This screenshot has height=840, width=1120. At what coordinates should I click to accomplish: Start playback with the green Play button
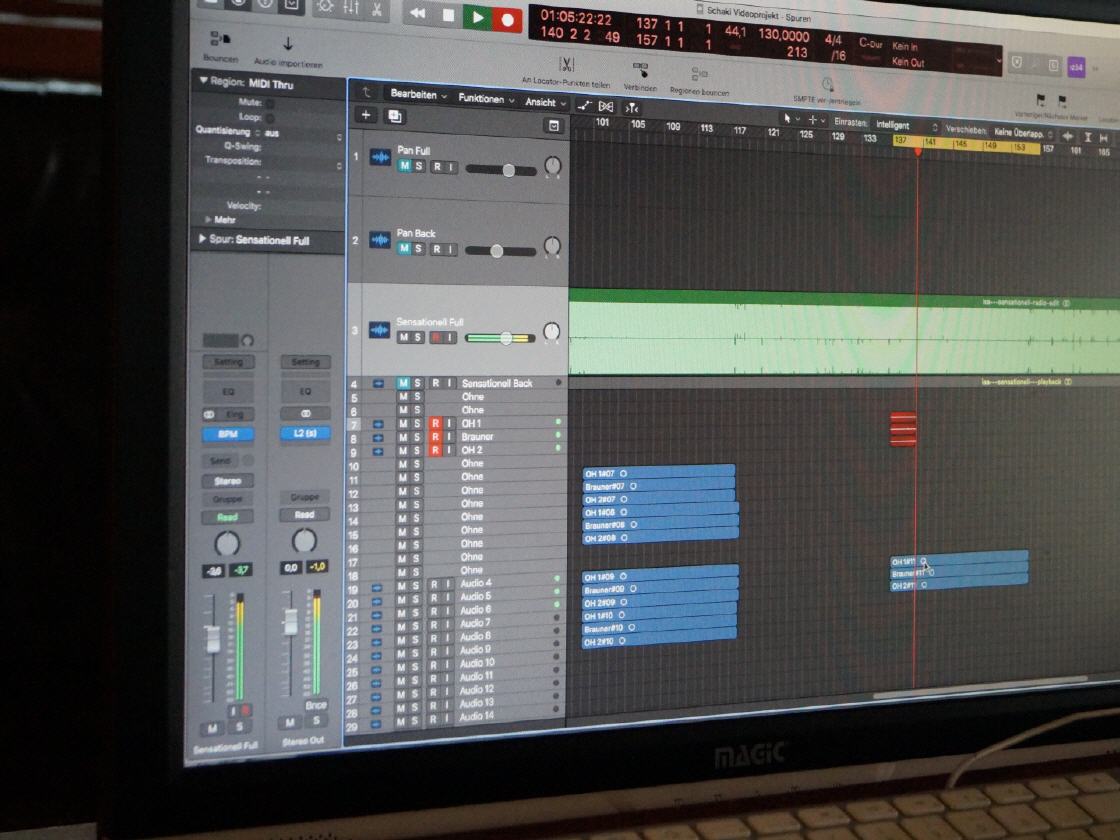(477, 16)
